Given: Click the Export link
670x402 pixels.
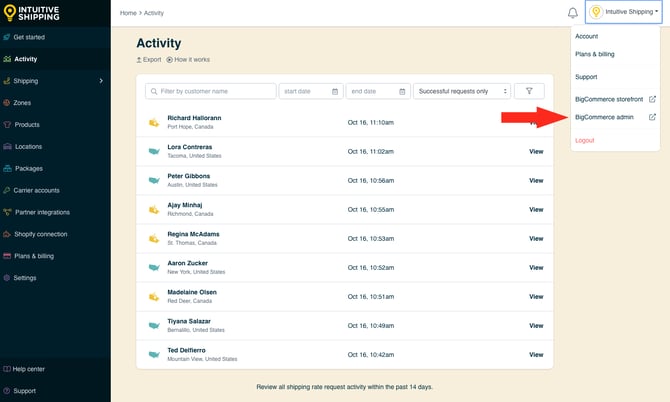Looking at the screenshot, I should click(x=149, y=60).
